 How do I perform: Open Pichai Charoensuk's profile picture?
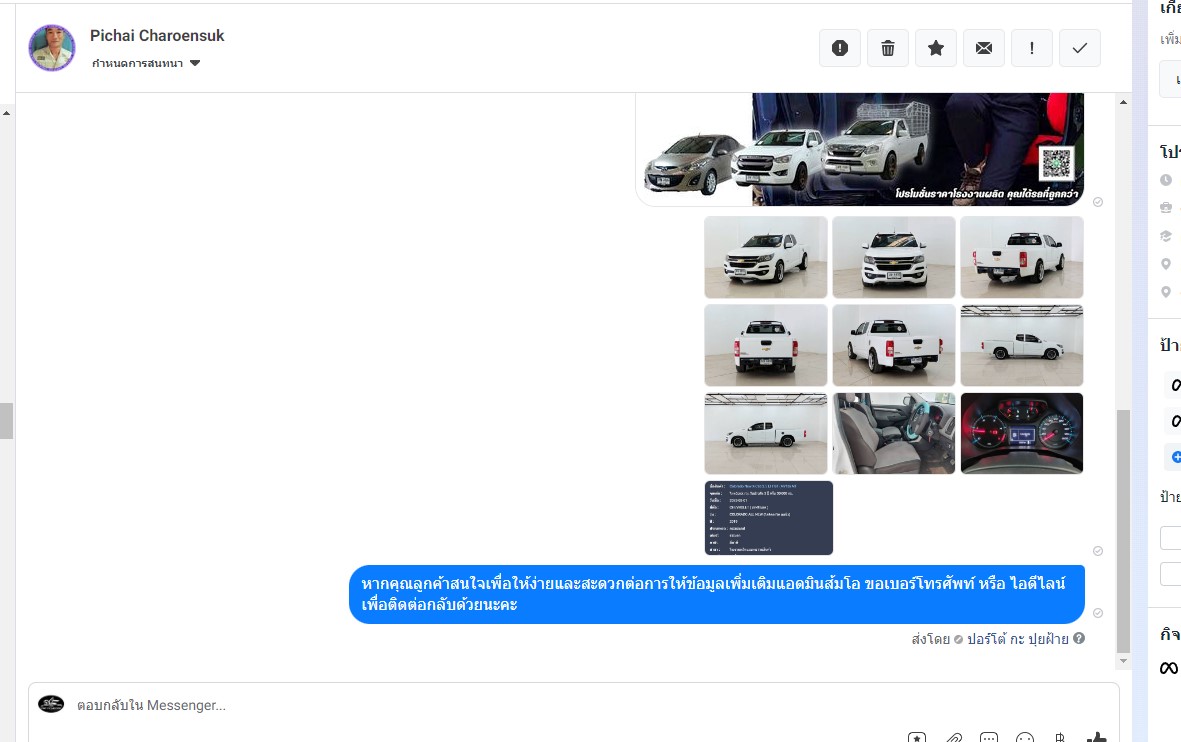coord(52,47)
